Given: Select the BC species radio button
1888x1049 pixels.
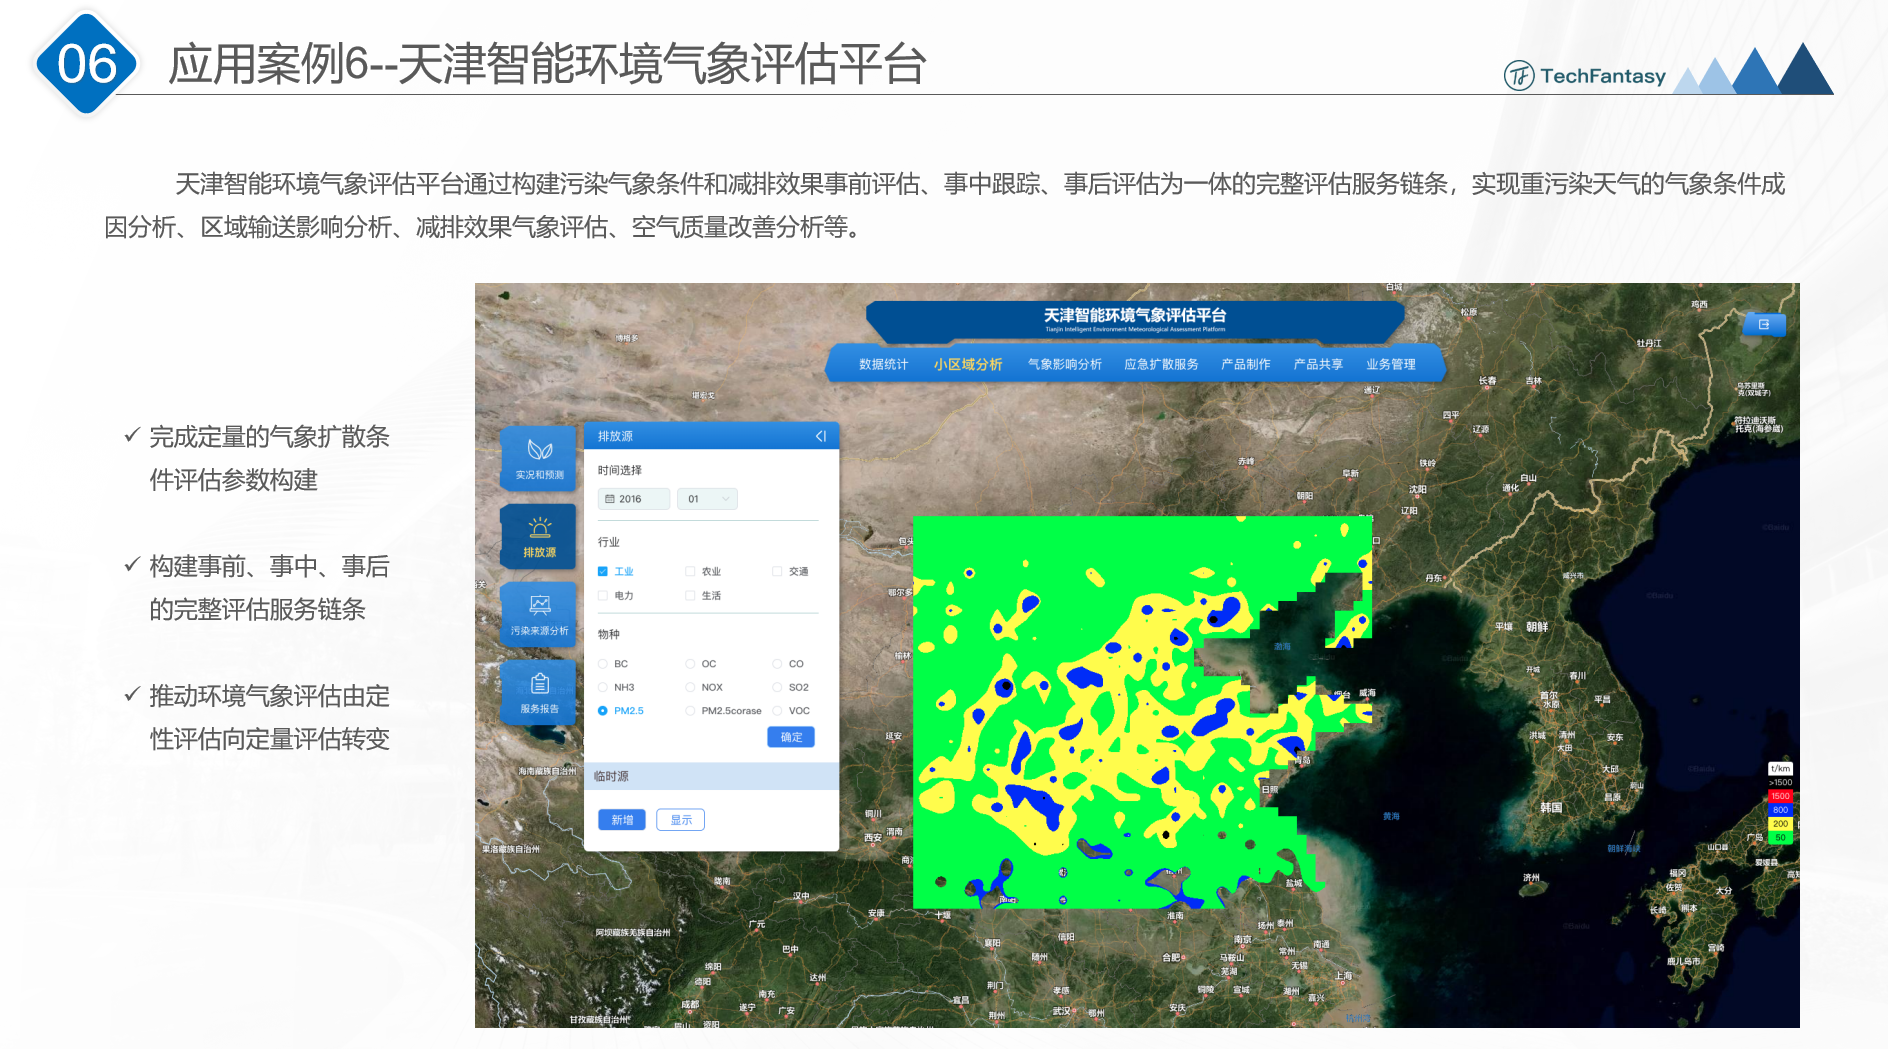Looking at the screenshot, I should pyautogui.click(x=603, y=664).
